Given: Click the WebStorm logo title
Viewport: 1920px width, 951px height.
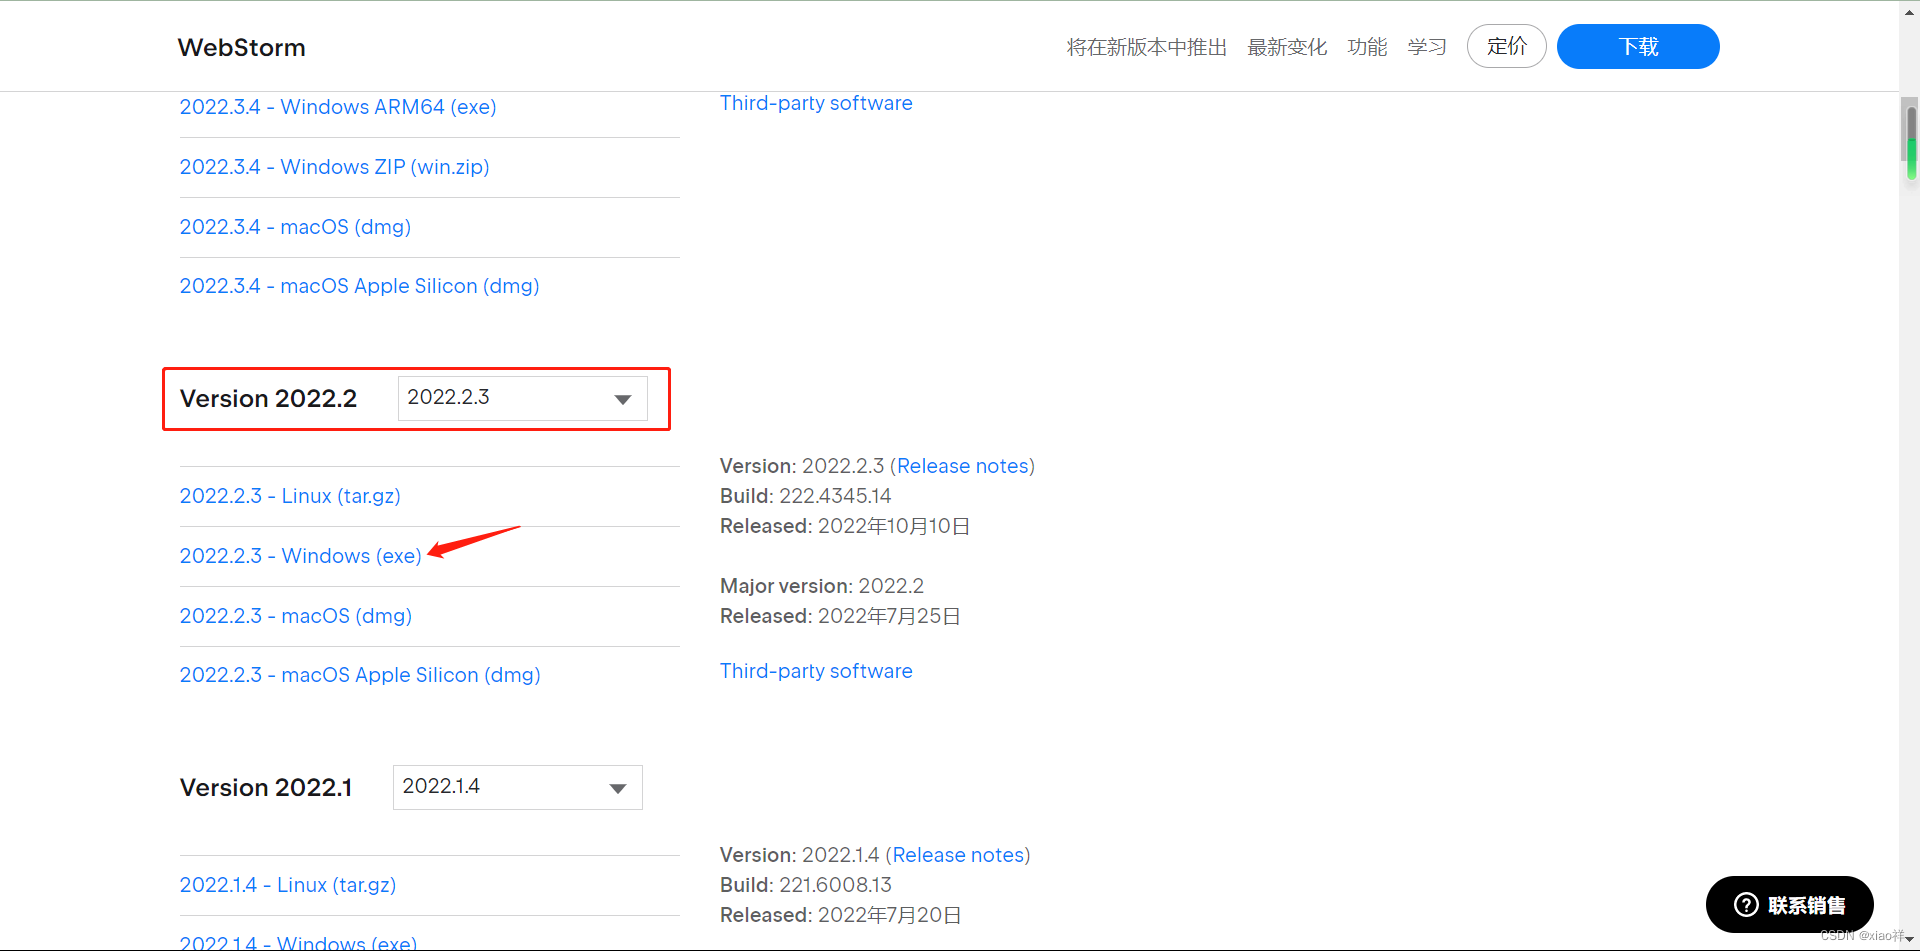Looking at the screenshot, I should click(x=241, y=47).
